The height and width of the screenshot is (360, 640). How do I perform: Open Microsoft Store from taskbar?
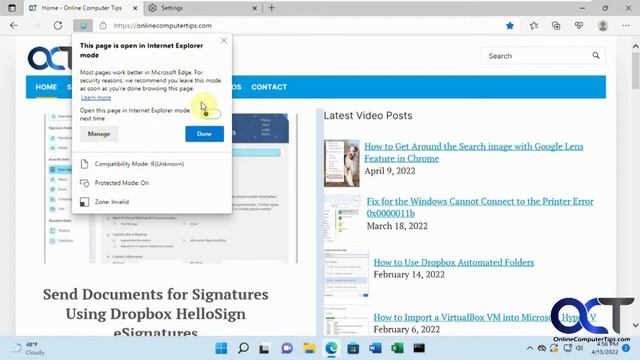click(x=353, y=348)
